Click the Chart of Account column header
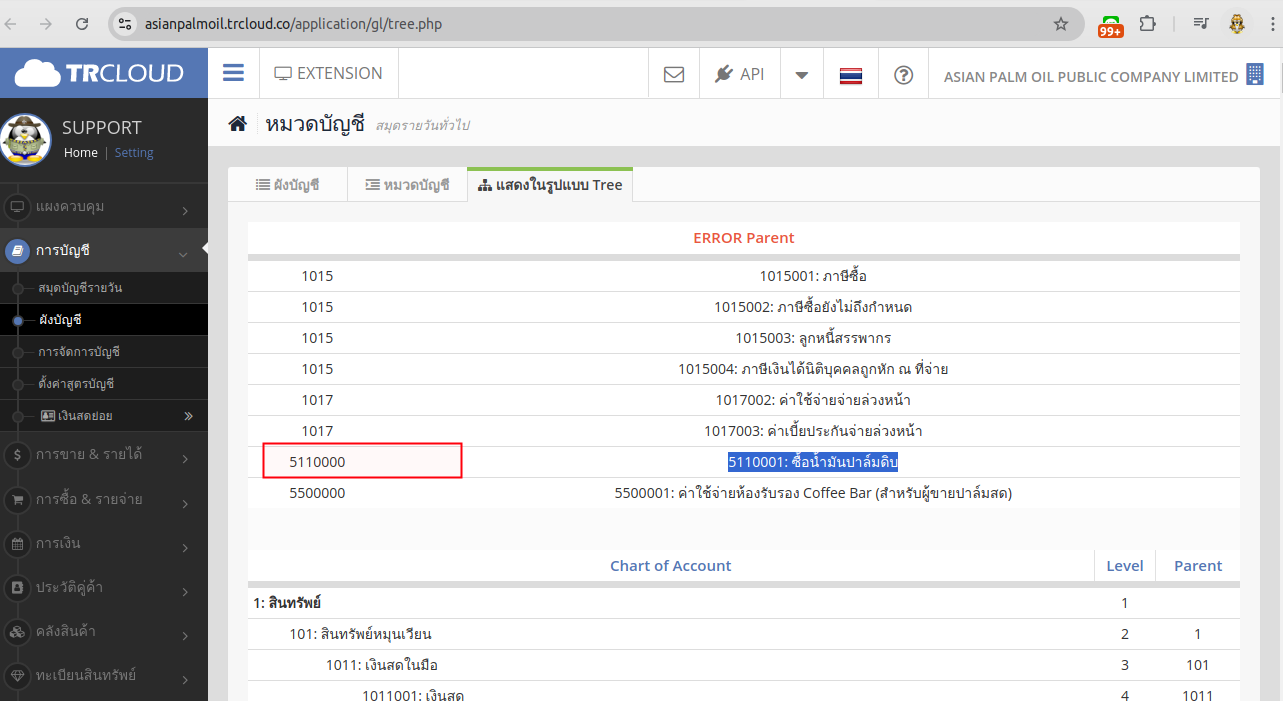The image size is (1283, 701). point(671,565)
